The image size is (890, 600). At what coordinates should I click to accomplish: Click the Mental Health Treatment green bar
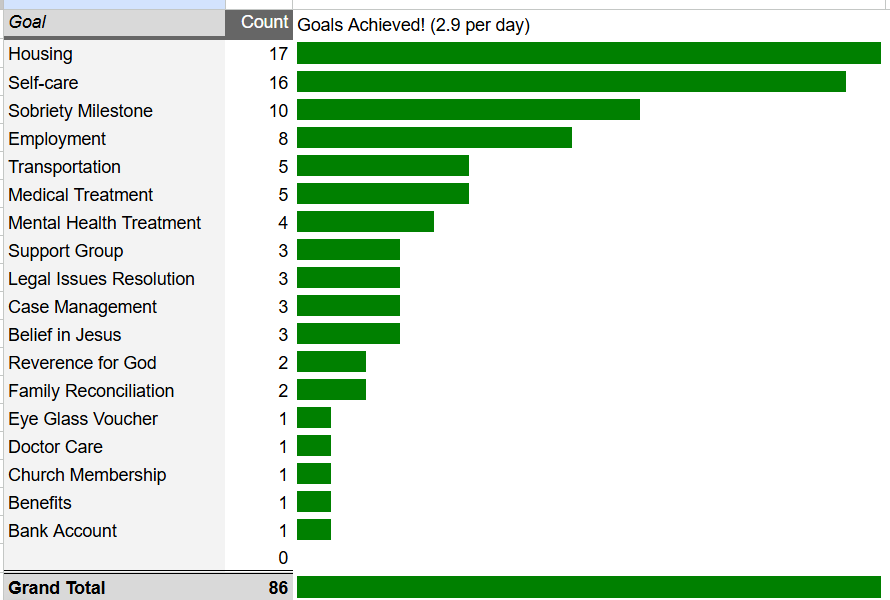point(366,221)
